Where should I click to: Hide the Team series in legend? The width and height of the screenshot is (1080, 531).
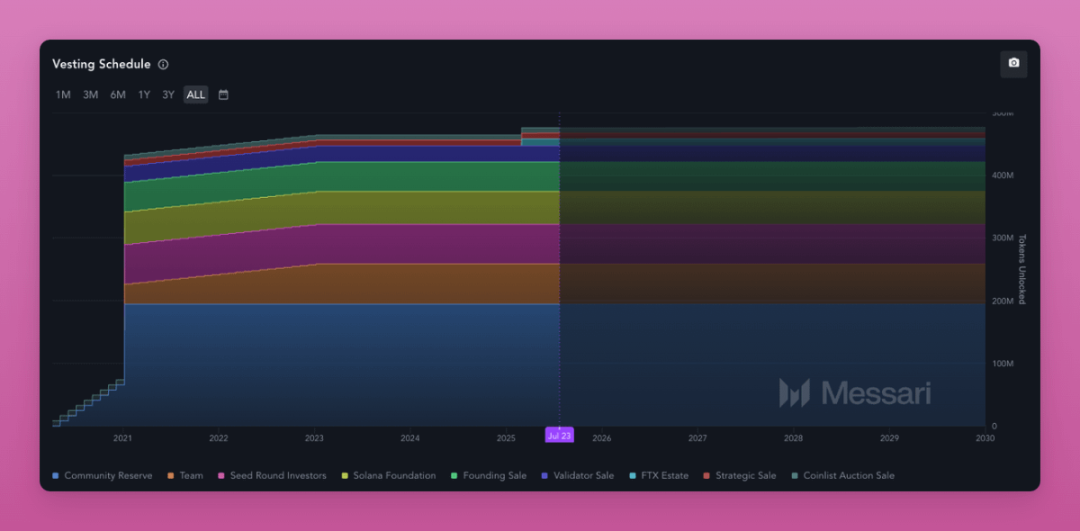185,476
